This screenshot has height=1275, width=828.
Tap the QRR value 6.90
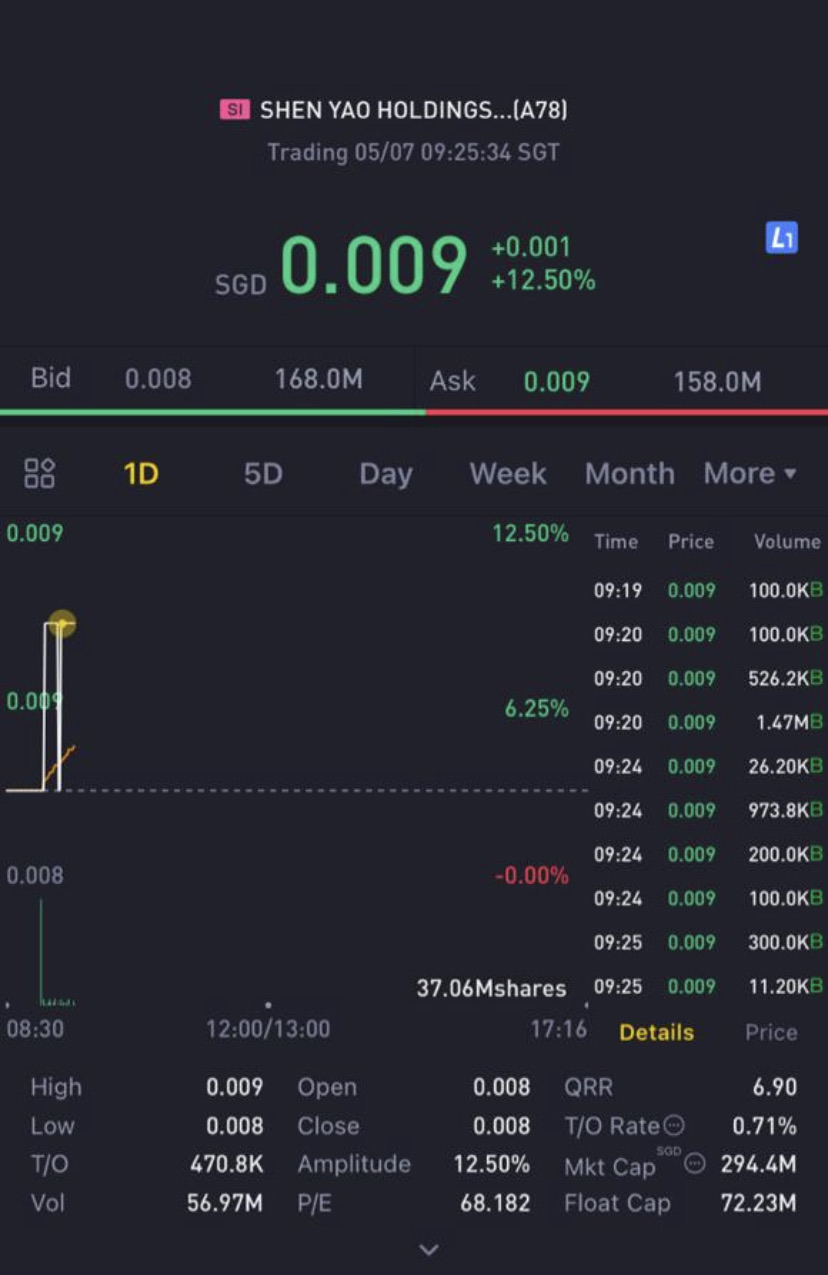(774, 1087)
